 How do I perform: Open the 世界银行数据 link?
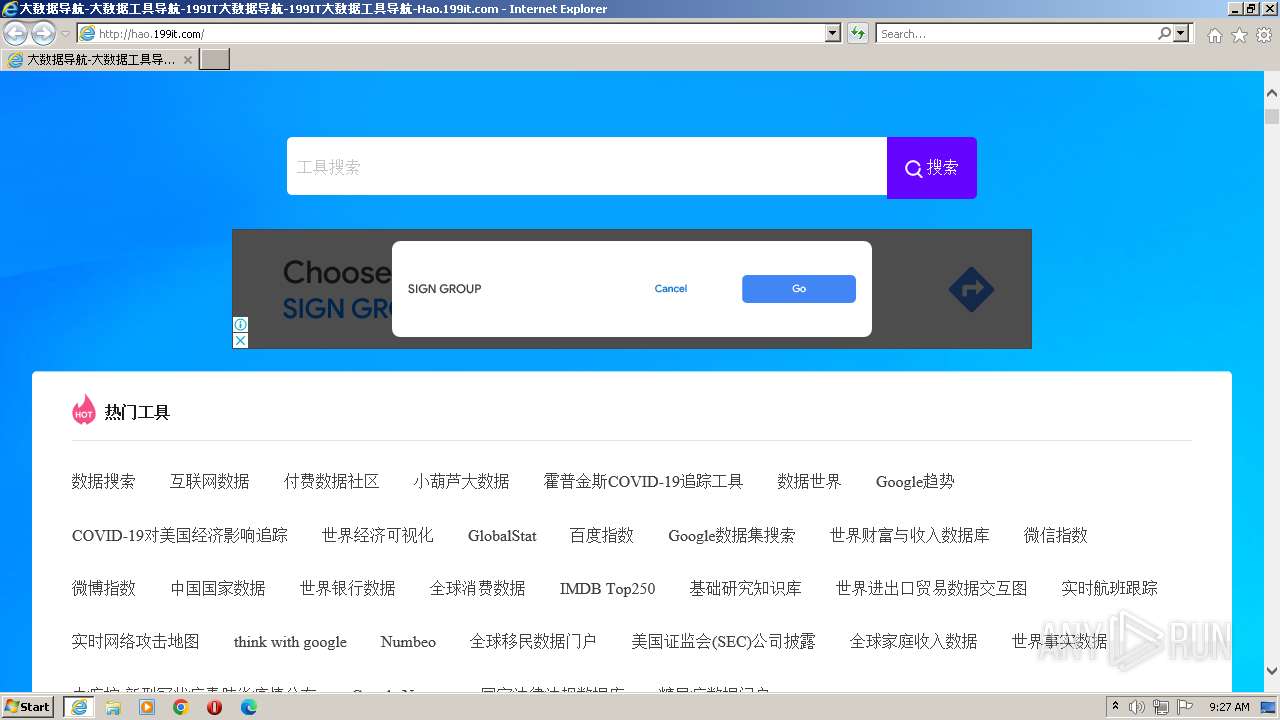[348, 588]
